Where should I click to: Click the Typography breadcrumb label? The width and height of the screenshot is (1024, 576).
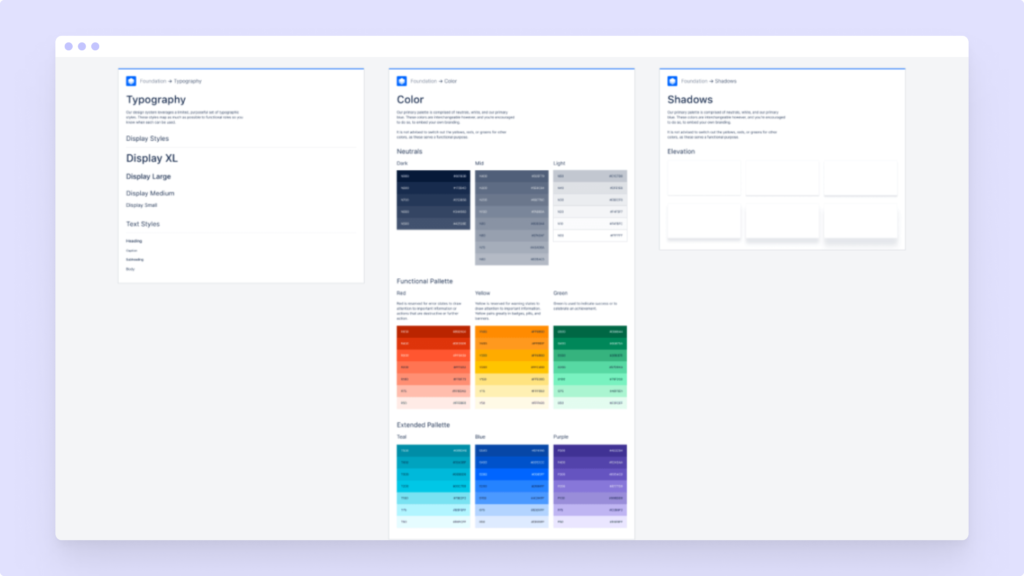(187, 81)
